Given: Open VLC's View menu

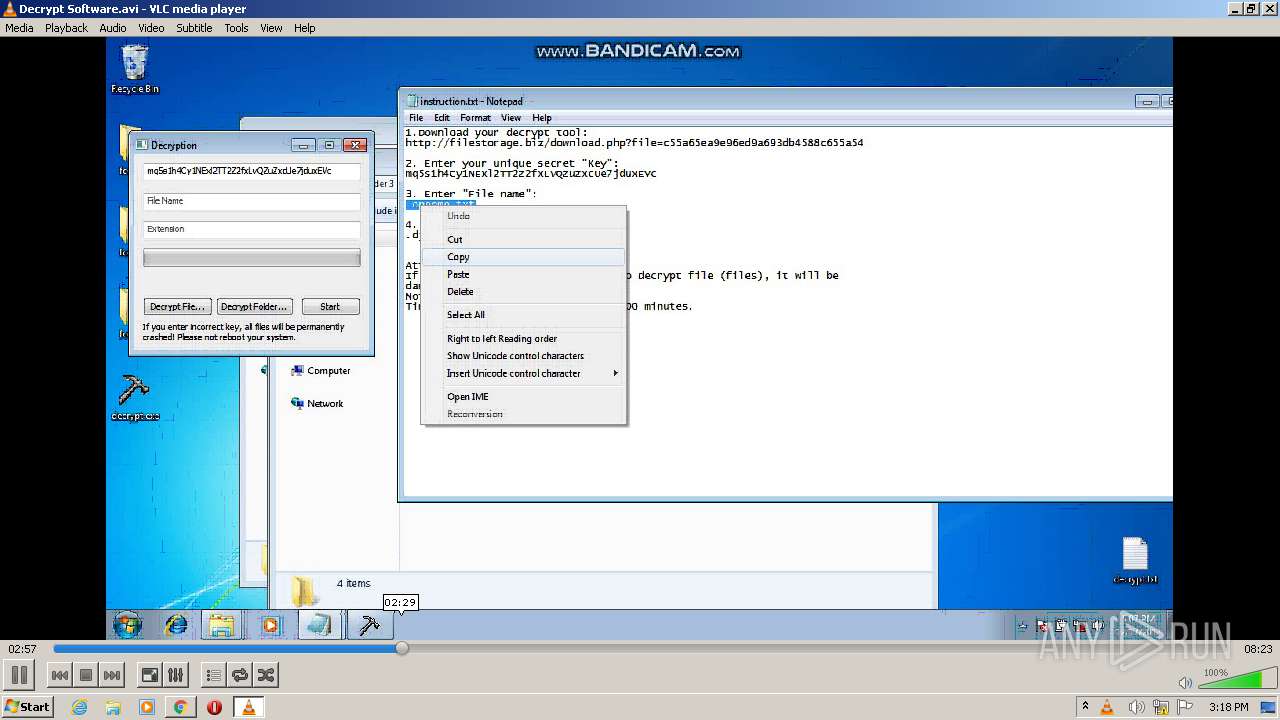Looking at the screenshot, I should pyautogui.click(x=271, y=28).
